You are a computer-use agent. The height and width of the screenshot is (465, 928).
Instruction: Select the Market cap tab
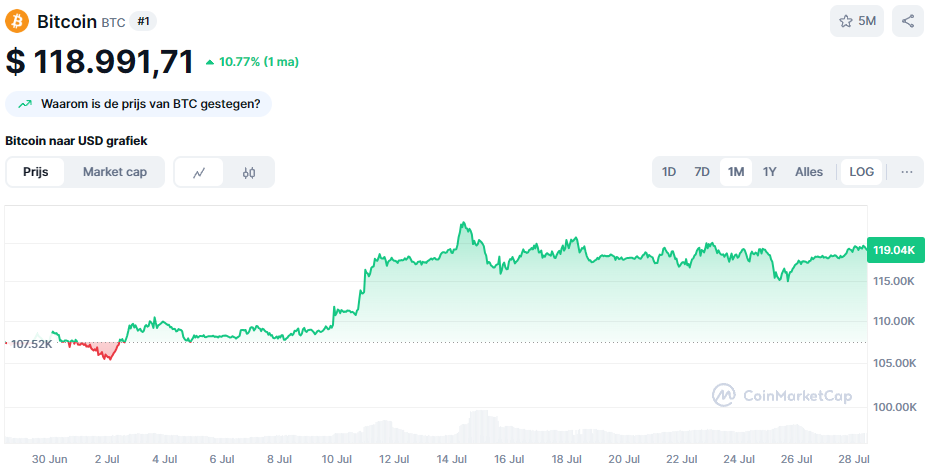pyautogui.click(x=115, y=172)
